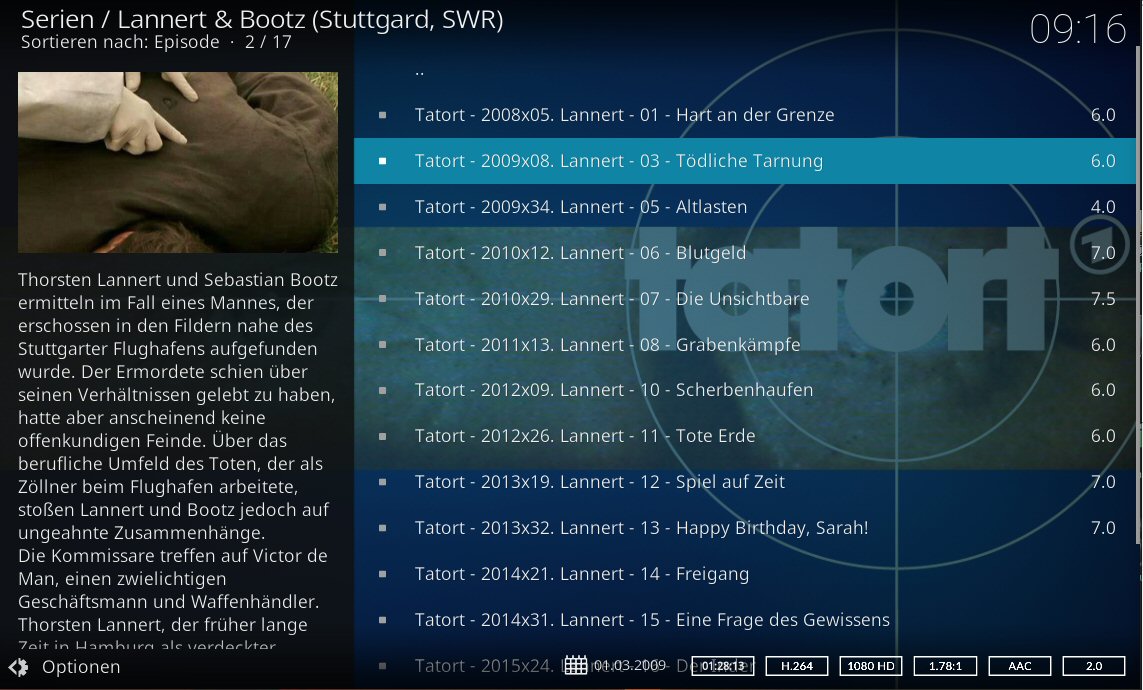Open episode 'Grabenkämpfe'
The image size is (1143, 690).
[x=745, y=345]
